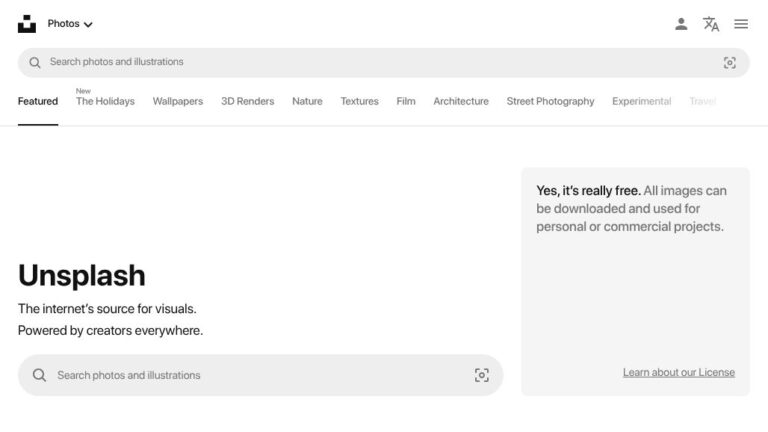
Task: Click the hero search input field
Action: [x=260, y=375]
